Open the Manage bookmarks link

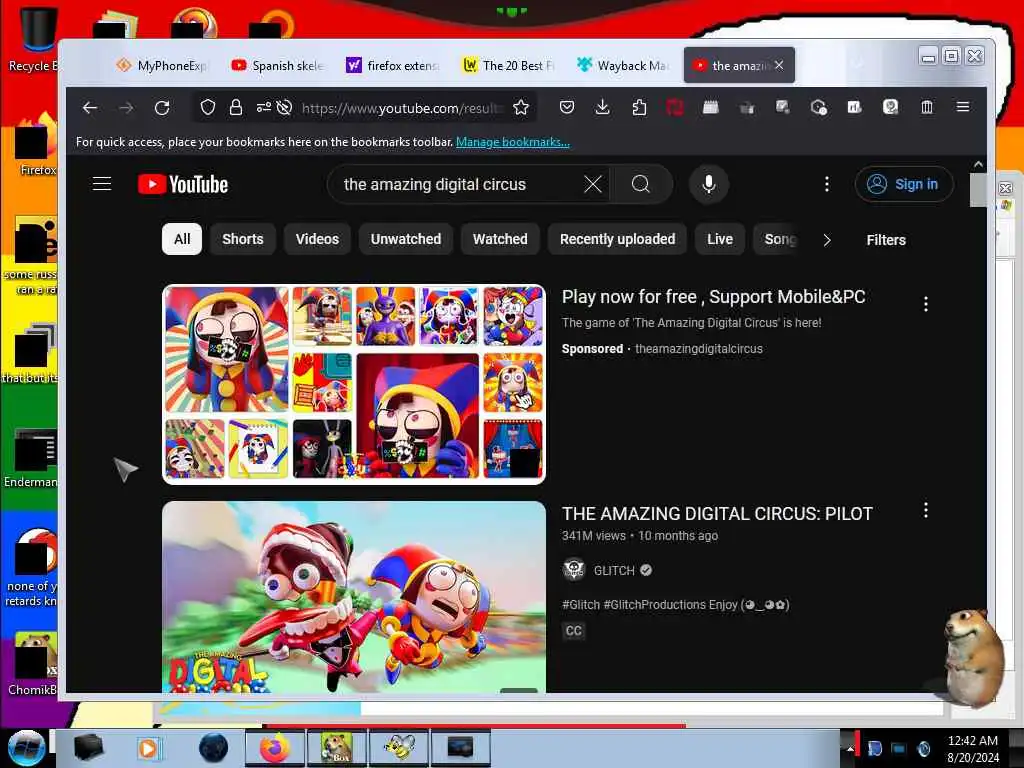click(513, 142)
